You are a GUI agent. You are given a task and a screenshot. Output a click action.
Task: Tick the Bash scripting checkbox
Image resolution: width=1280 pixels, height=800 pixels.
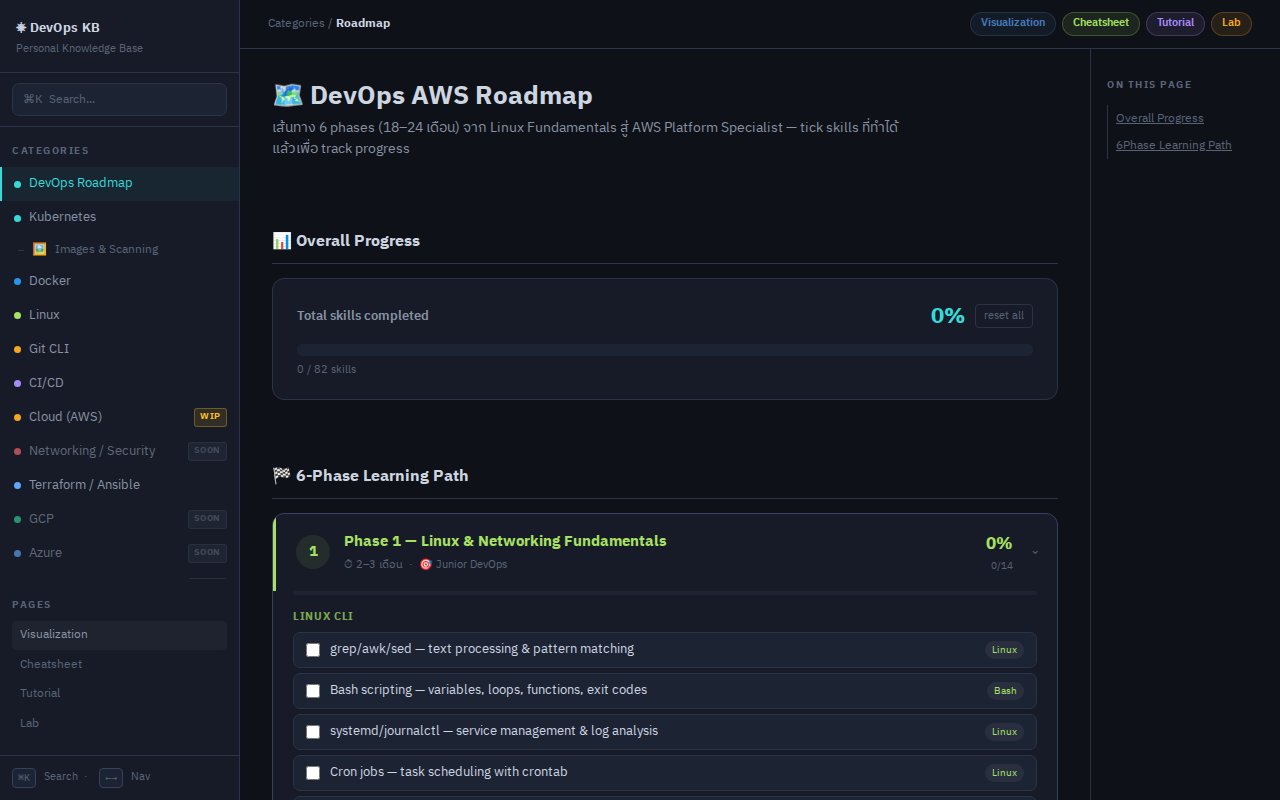tap(313, 691)
